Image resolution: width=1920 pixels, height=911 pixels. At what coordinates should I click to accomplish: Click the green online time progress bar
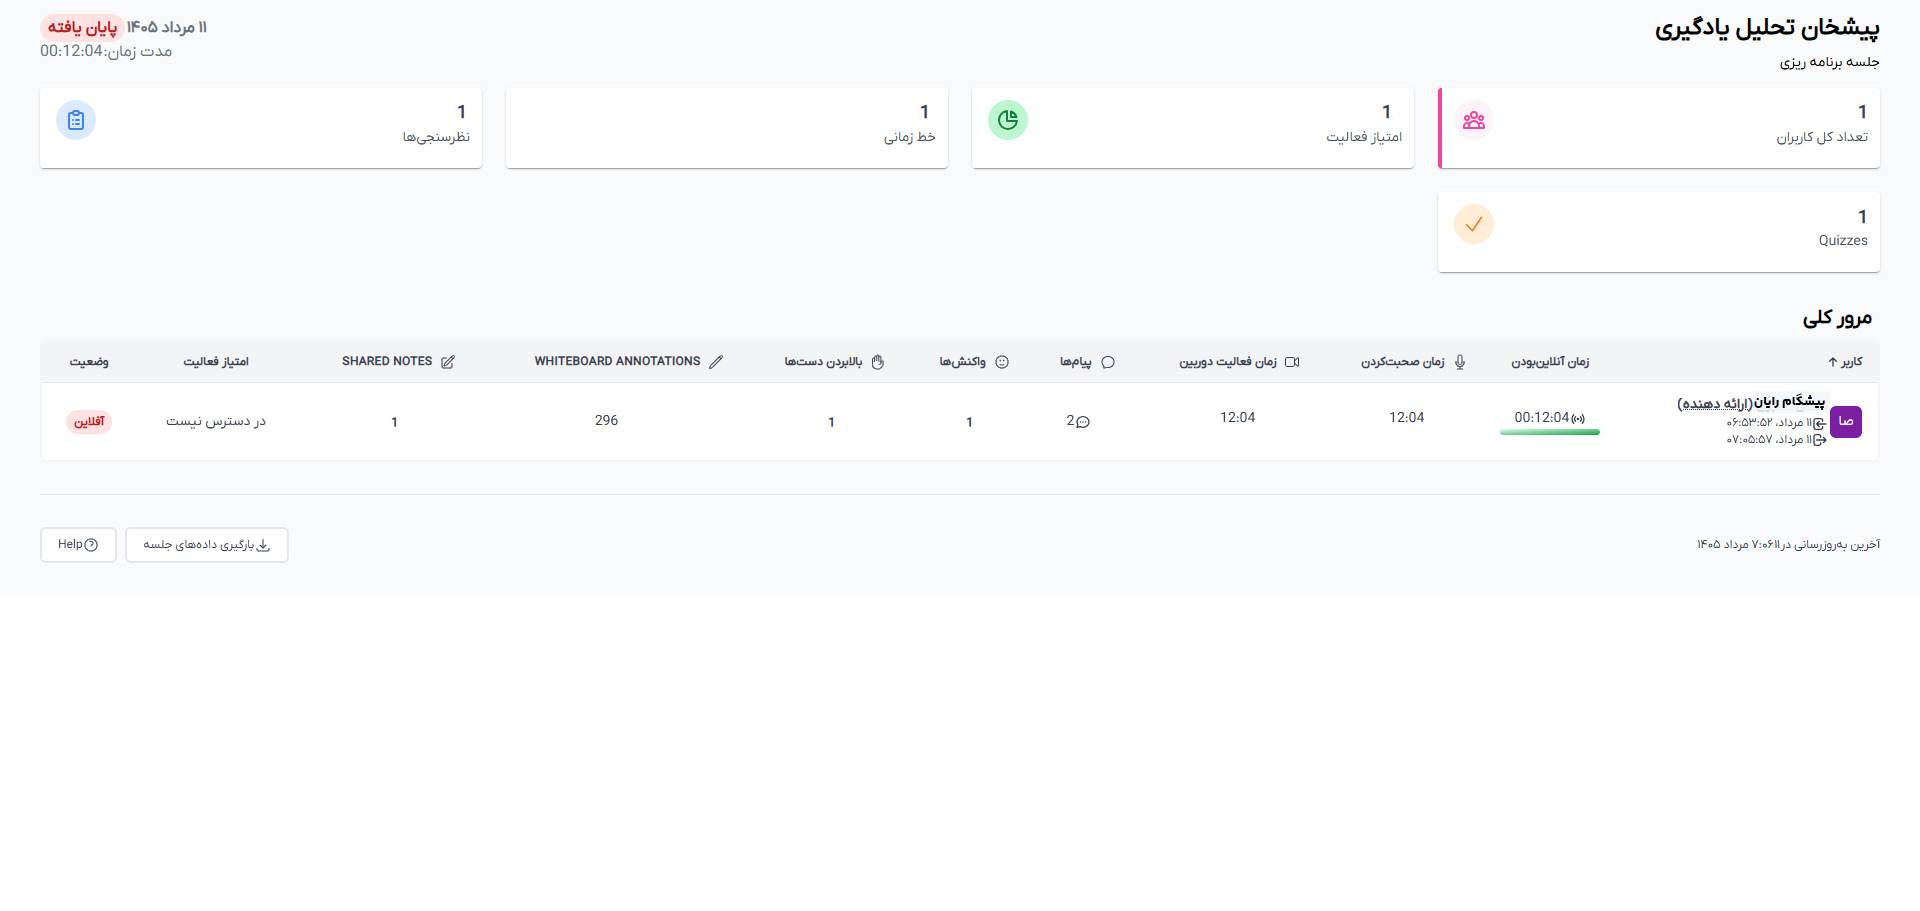(x=1550, y=432)
